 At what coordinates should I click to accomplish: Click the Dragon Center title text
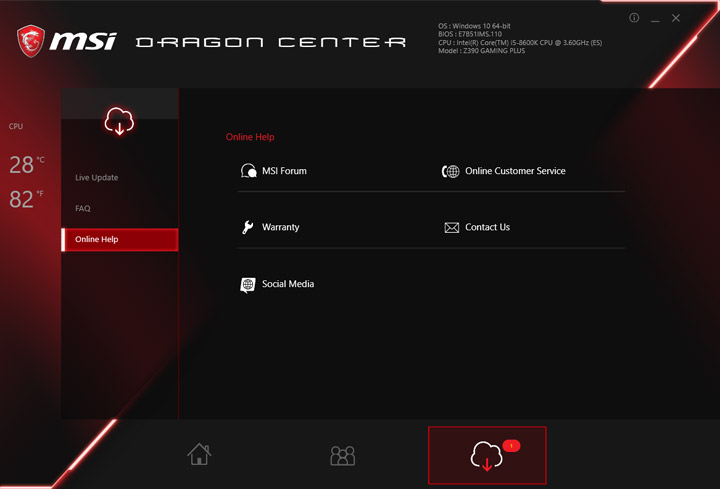pos(271,42)
